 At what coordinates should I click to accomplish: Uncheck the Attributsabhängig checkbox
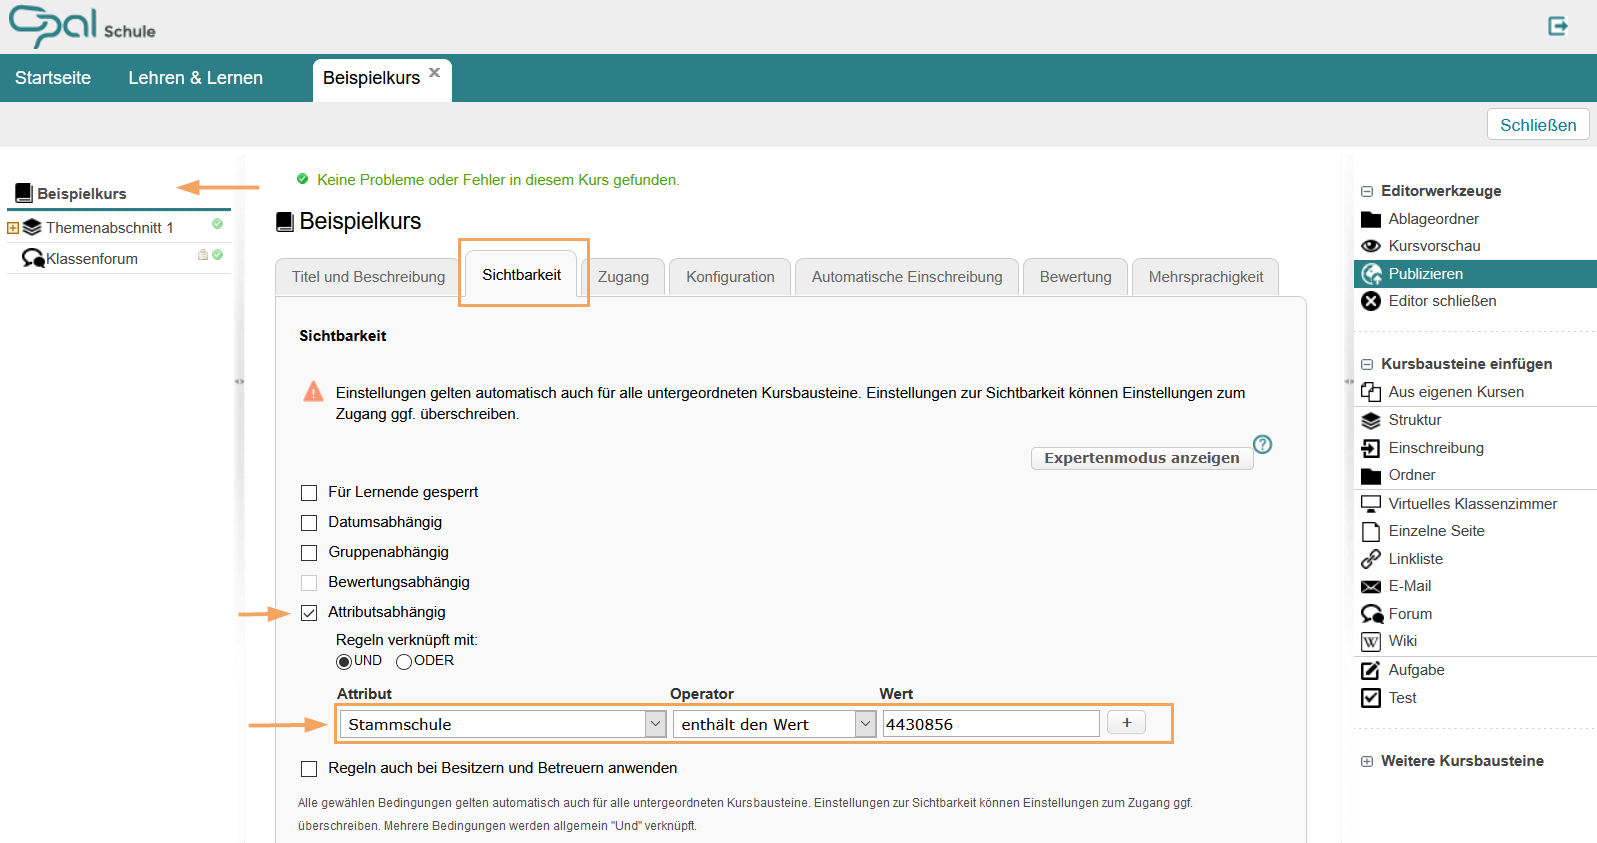click(309, 613)
